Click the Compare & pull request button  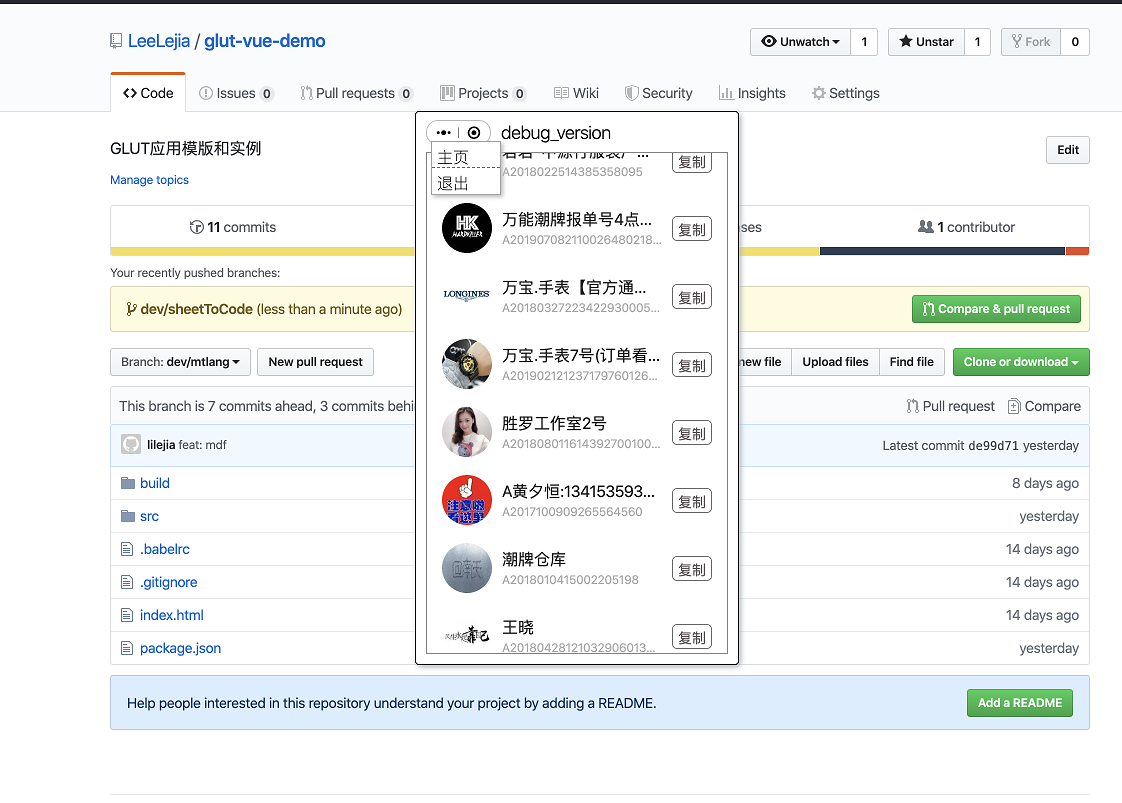tap(996, 309)
